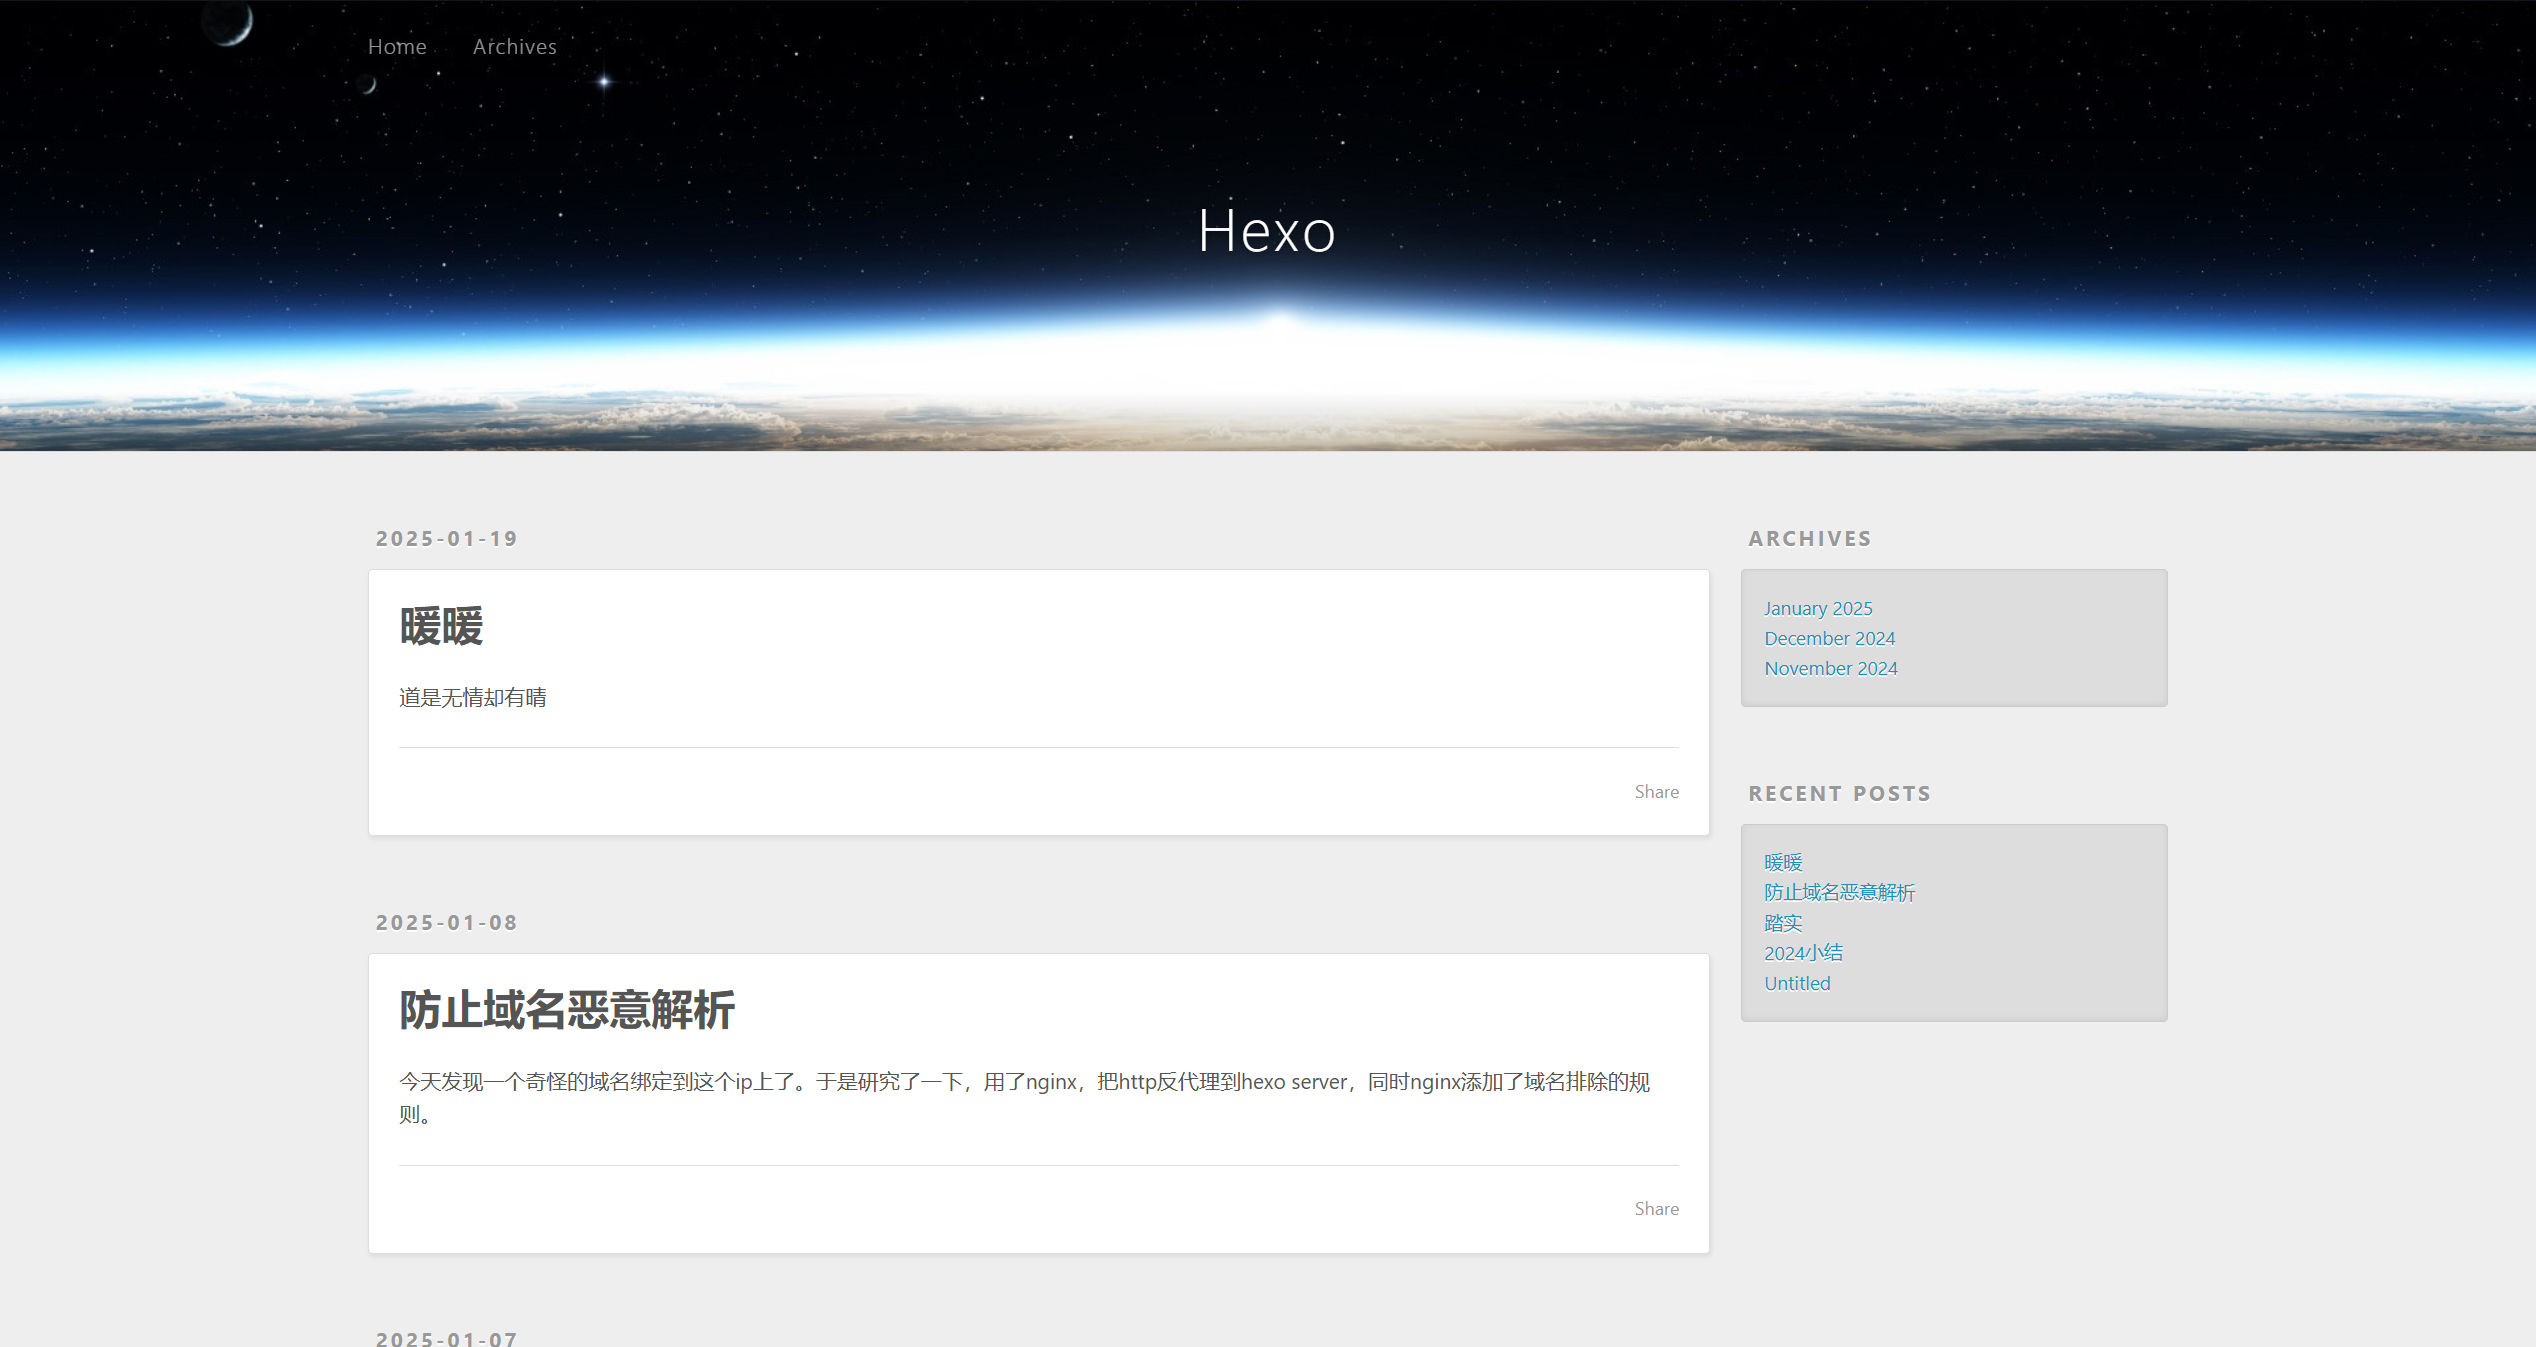This screenshot has width=2536, height=1347.
Task: Click the excerpt starting 今天发现一个奇怪的域名
Action: 1024,1098
